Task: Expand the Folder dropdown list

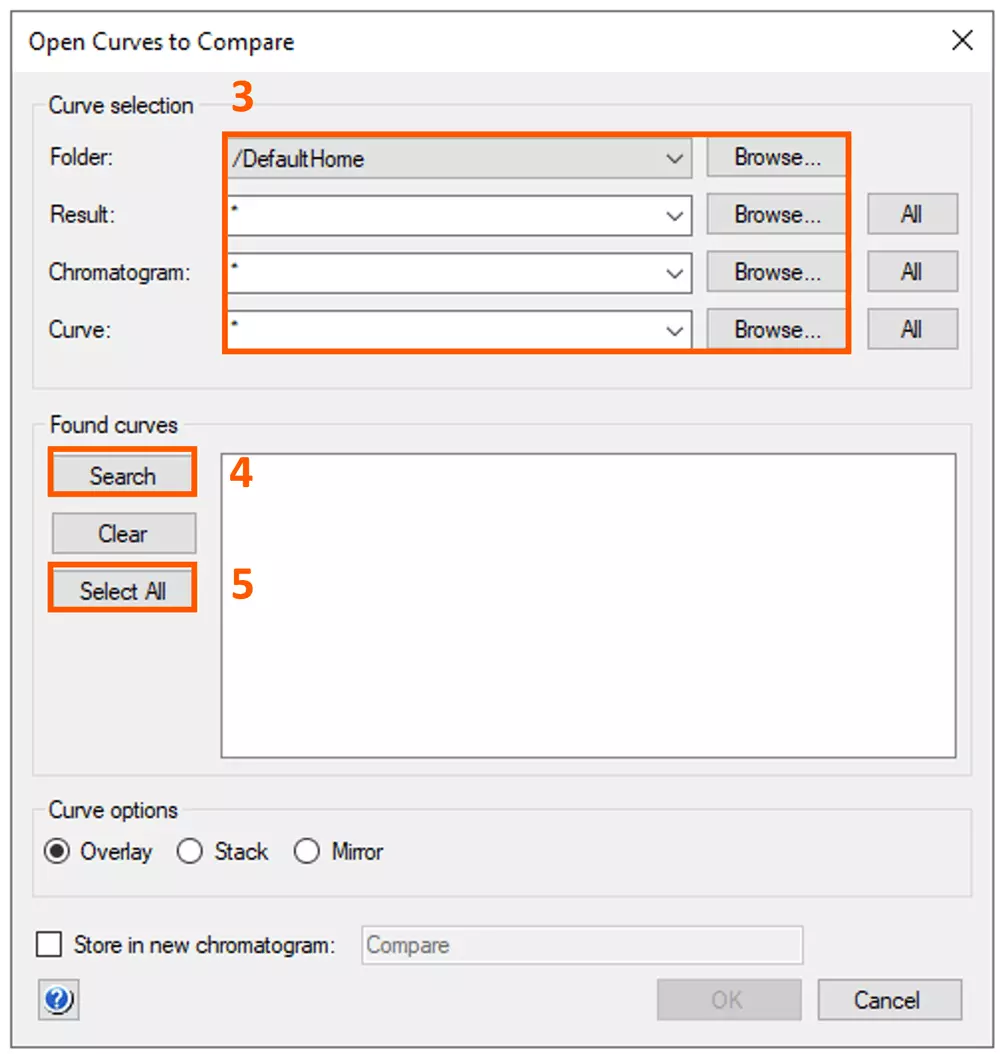Action: [x=675, y=158]
